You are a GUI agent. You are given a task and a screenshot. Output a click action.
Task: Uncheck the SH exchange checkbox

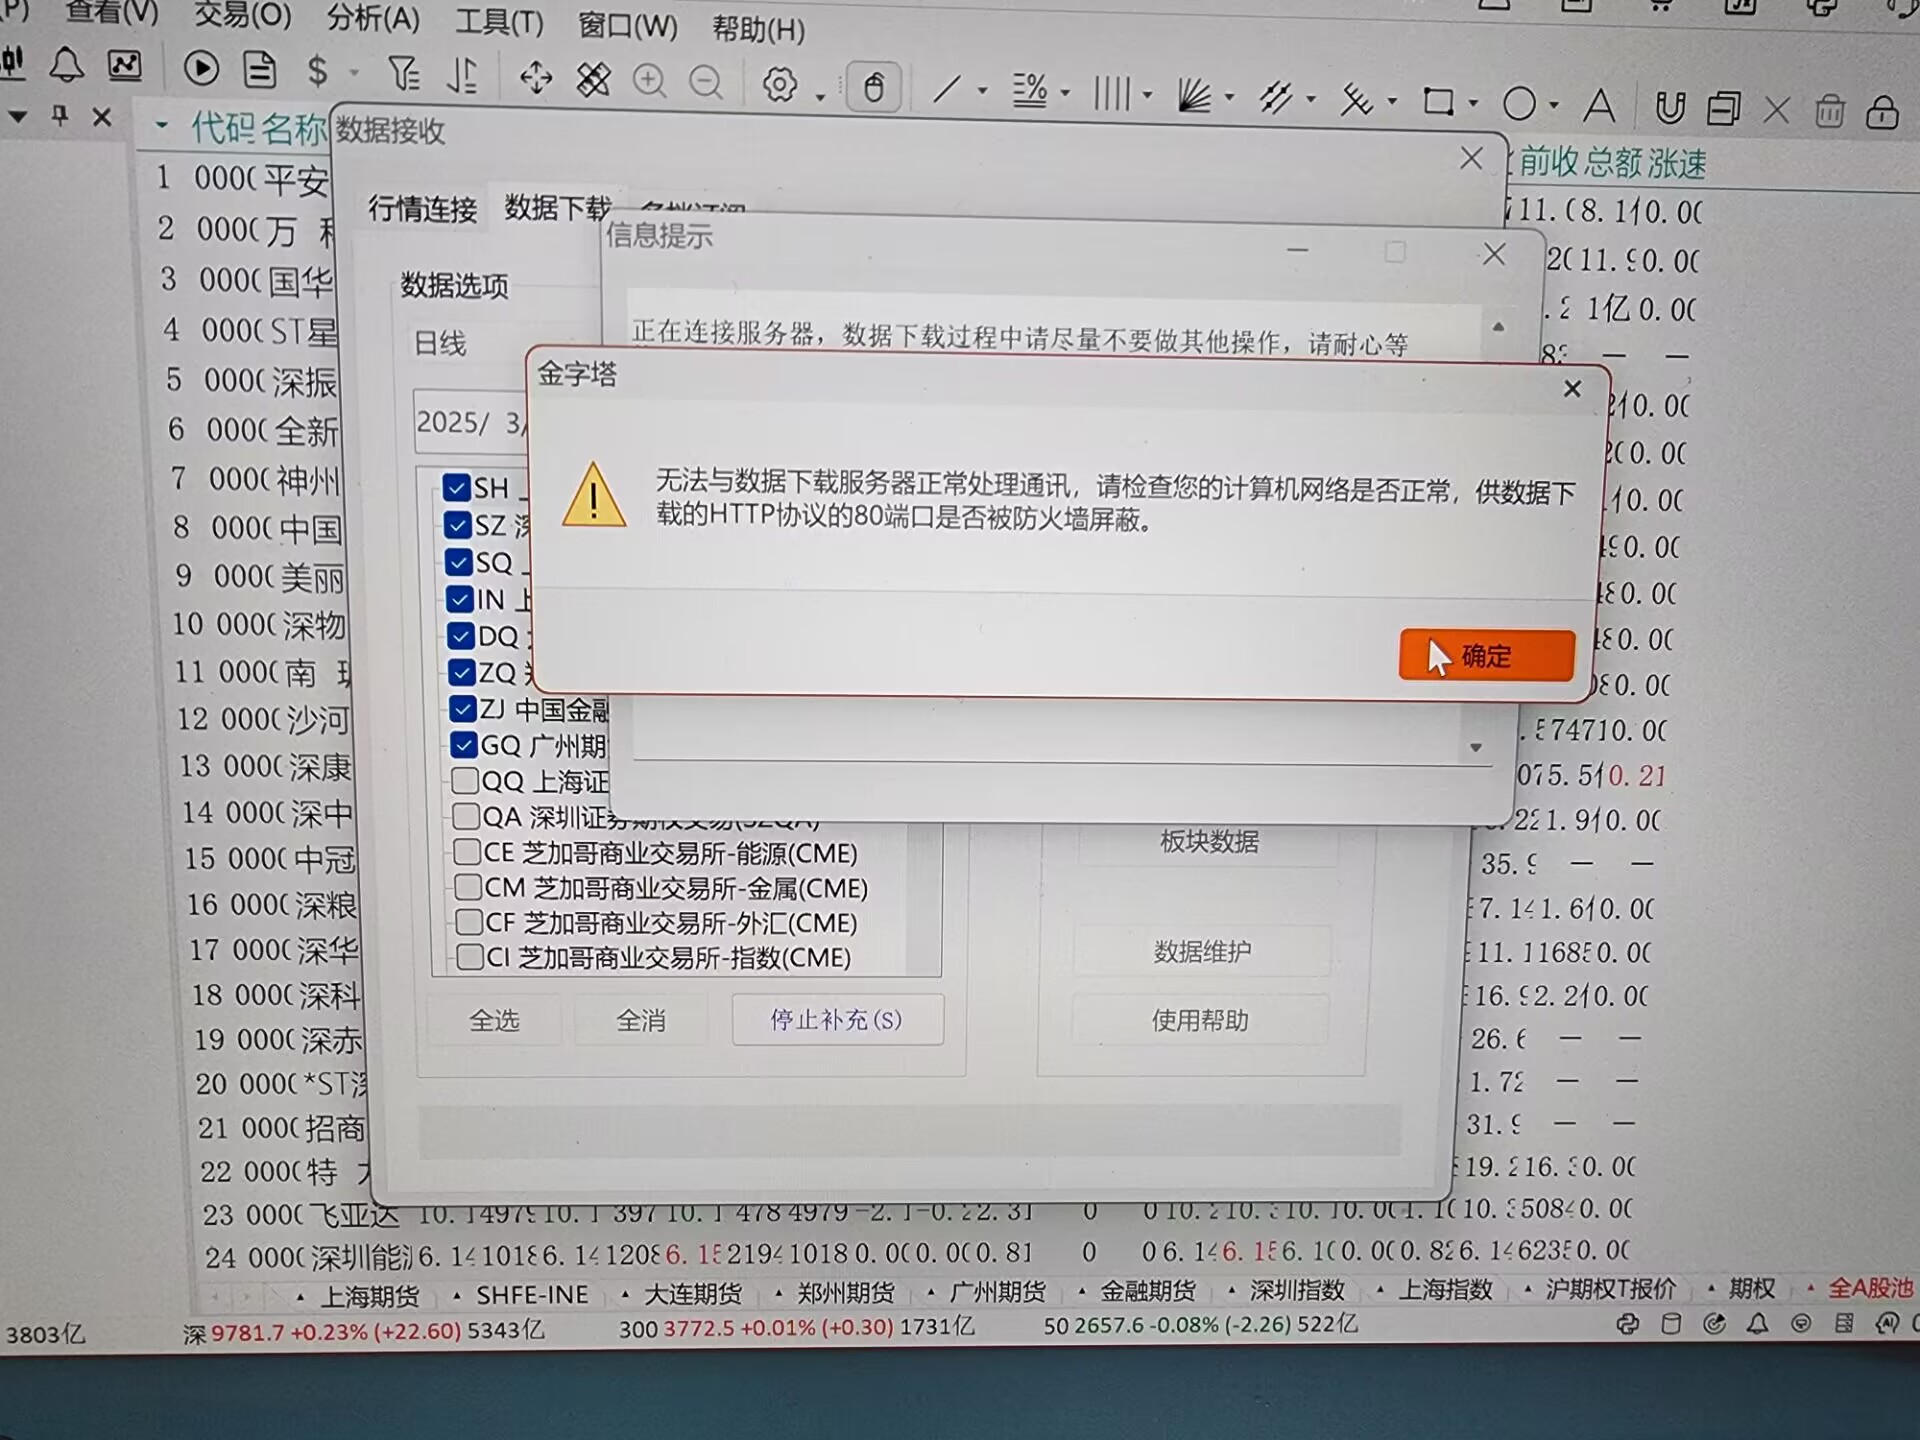456,487
